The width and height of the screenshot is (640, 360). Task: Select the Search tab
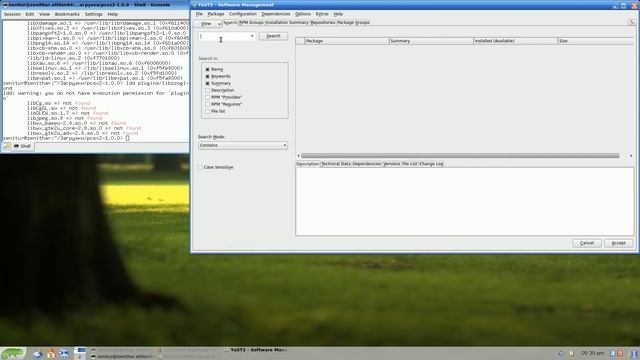pos(230,22)
